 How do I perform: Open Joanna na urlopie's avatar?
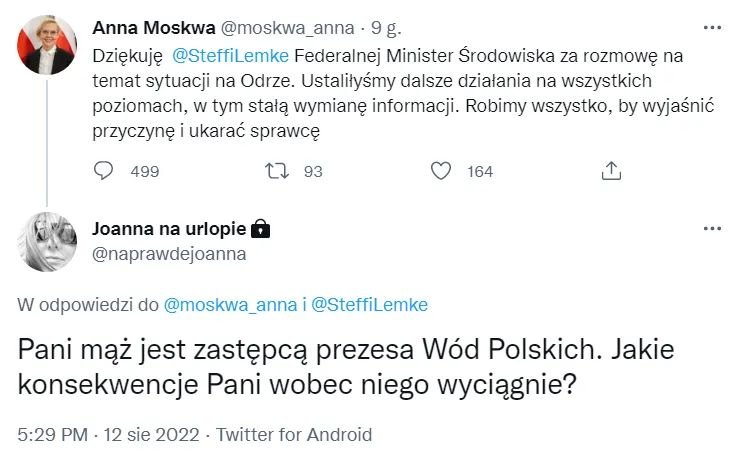(x=45, y=241)
